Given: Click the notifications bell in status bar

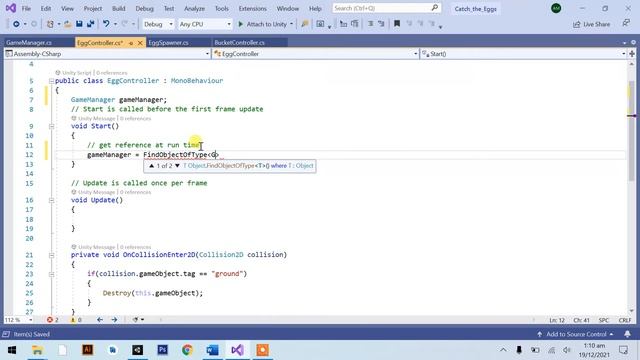Looking at the screenshot, I should tap(627, 334).
